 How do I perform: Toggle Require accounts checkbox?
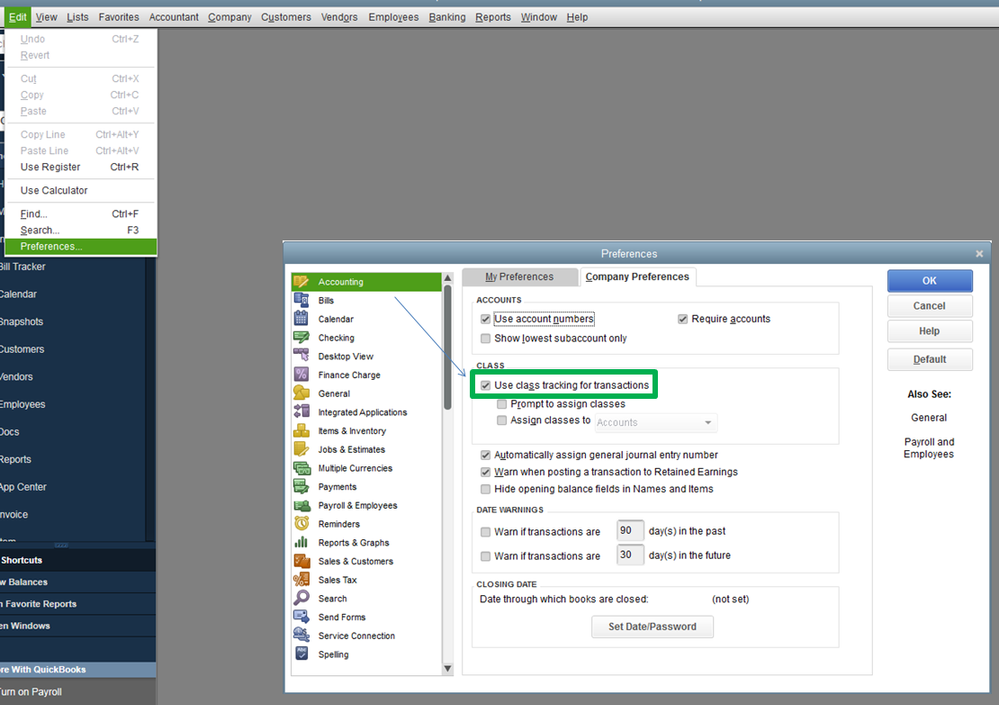coord(682,319)
